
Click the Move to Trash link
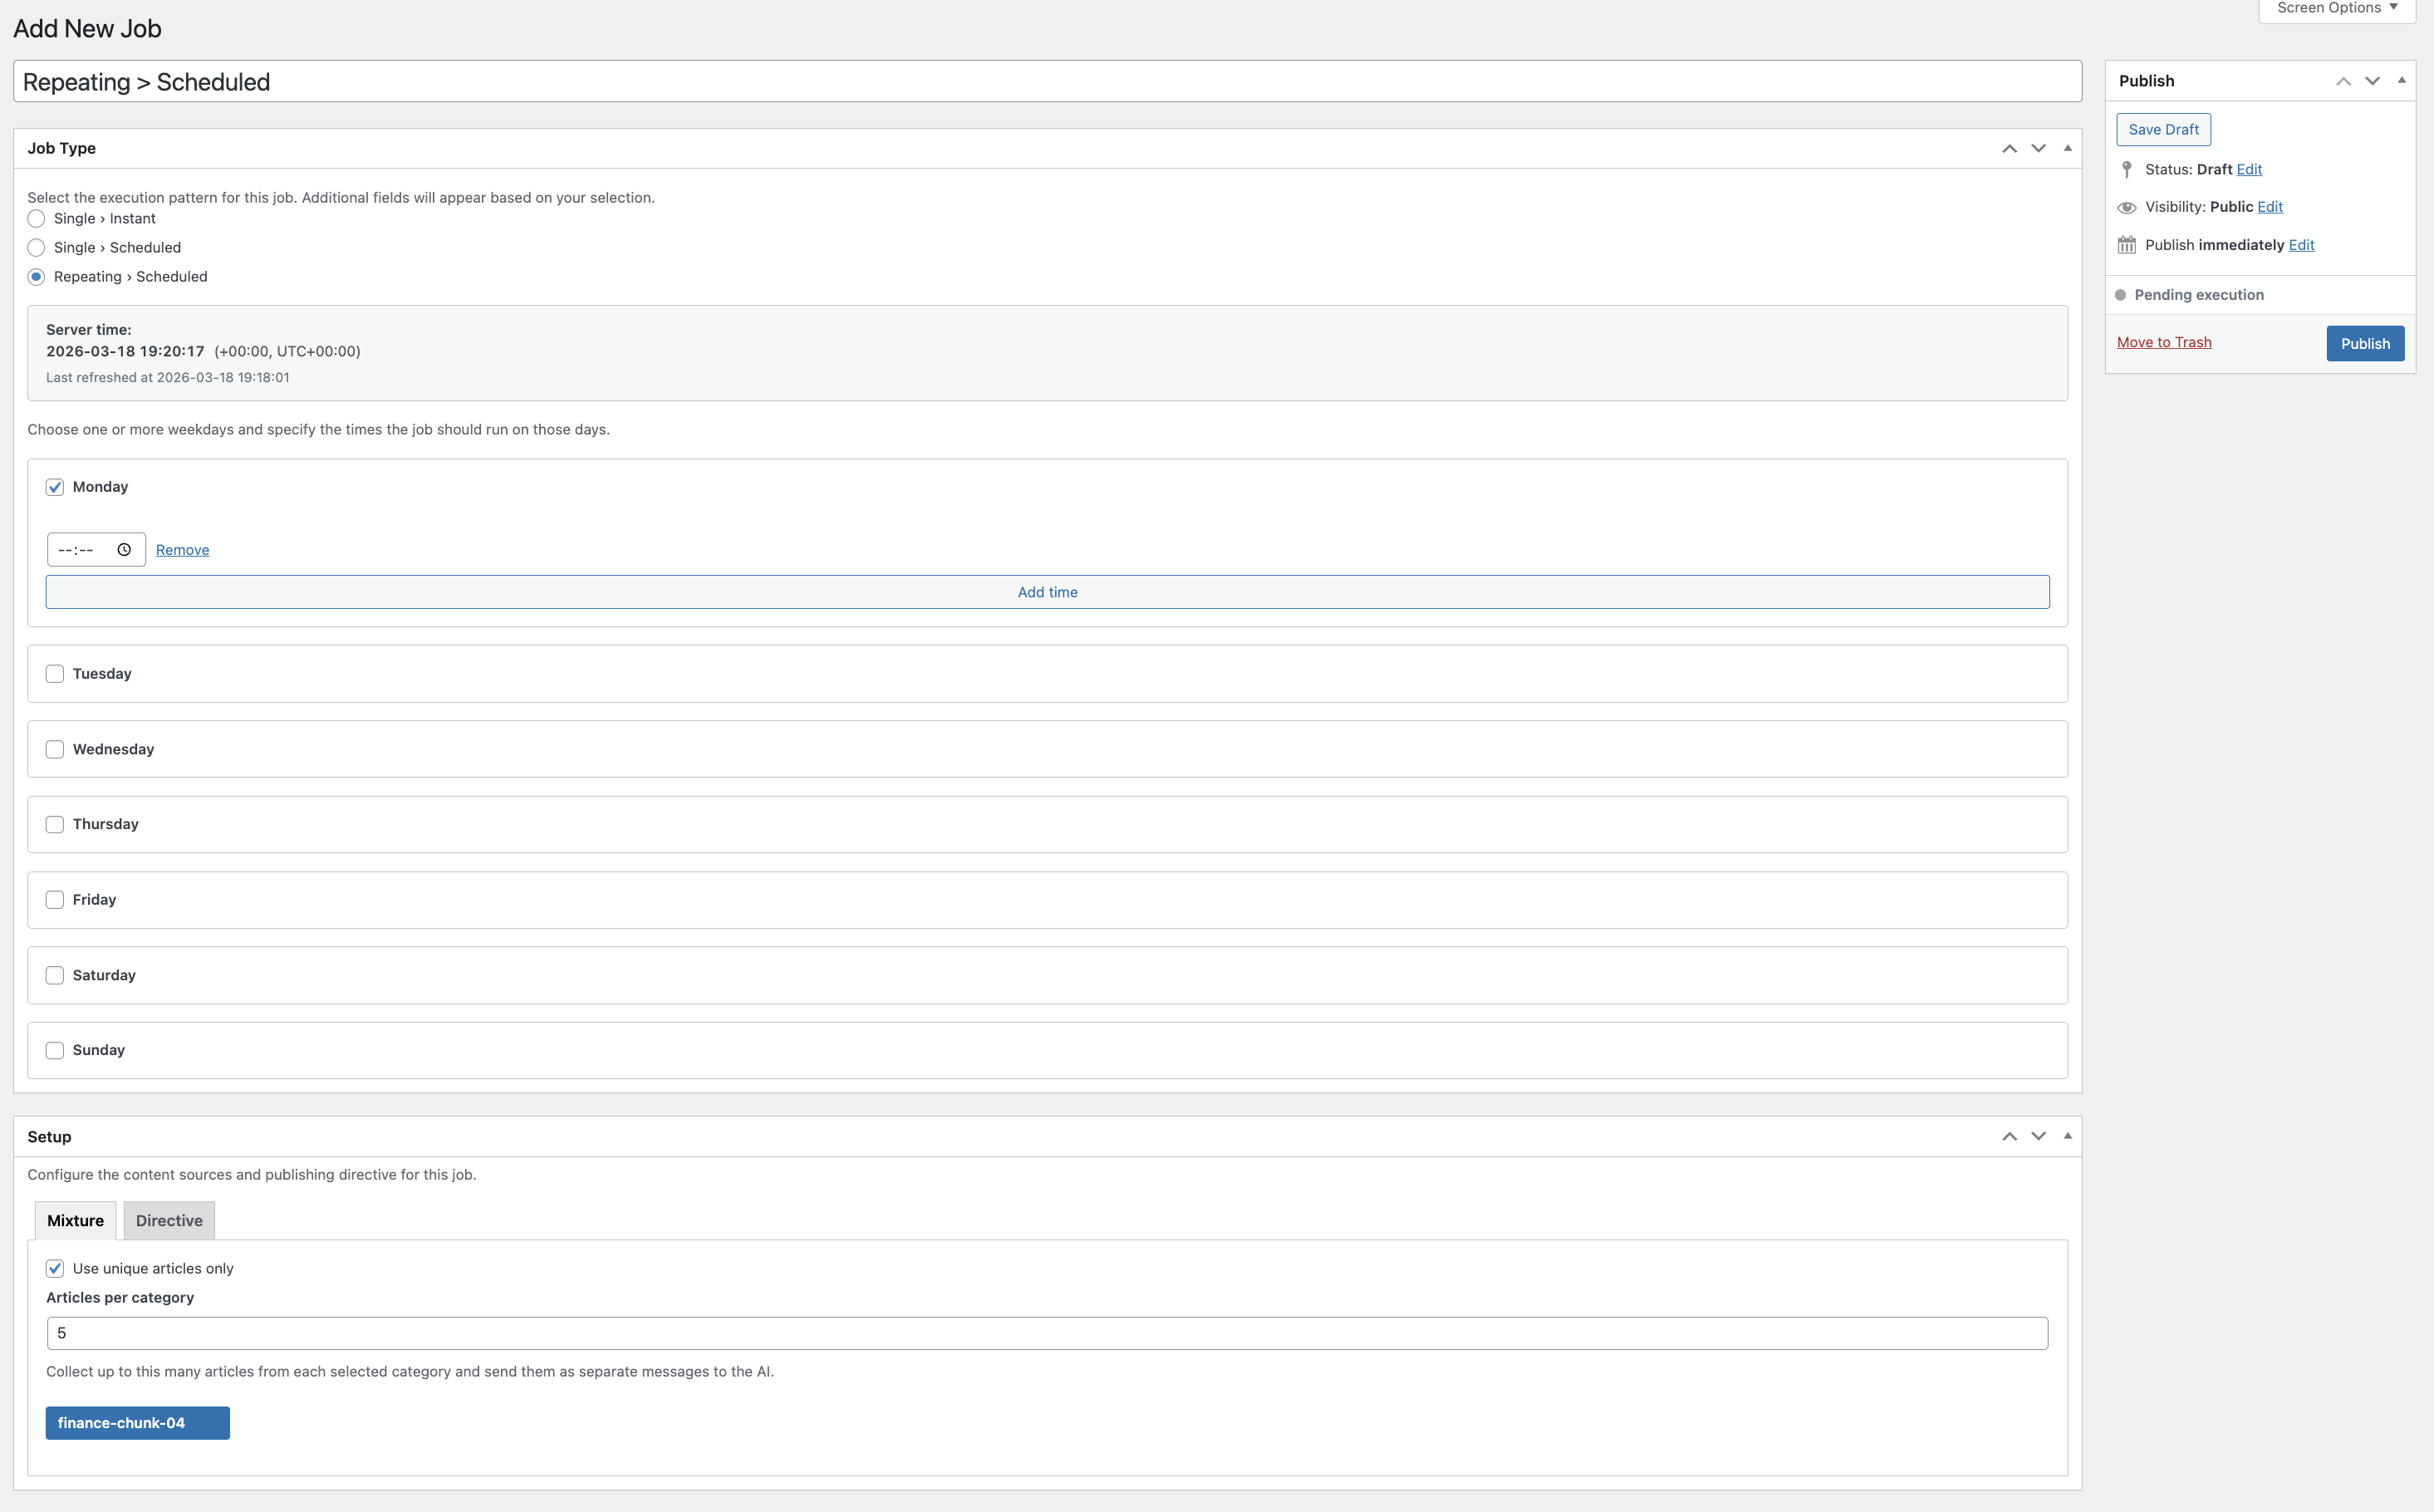[2164, 342]
